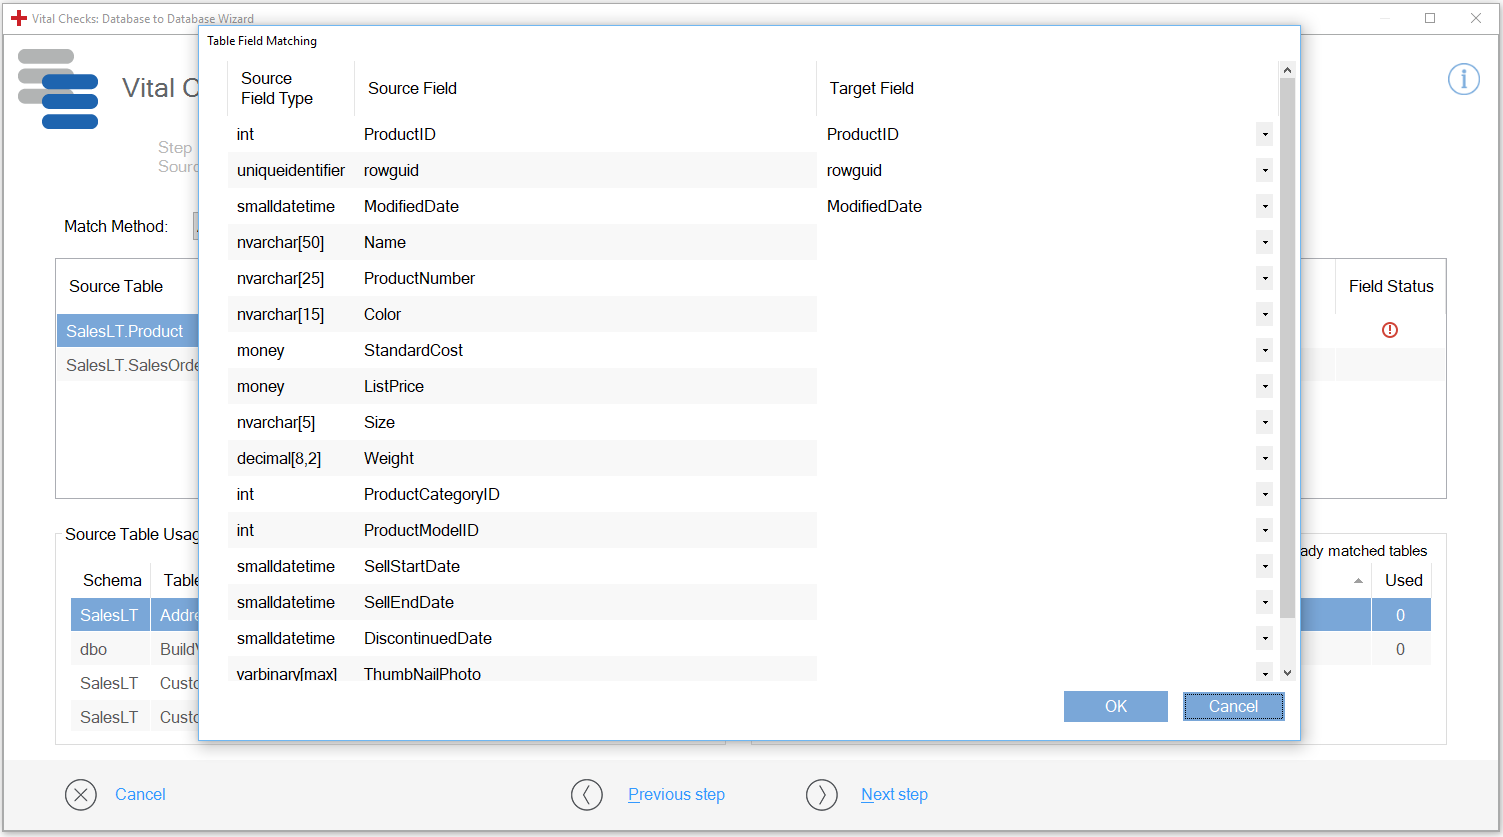
Task: Click the Source Field column header
Action: [x=412, y=89]
